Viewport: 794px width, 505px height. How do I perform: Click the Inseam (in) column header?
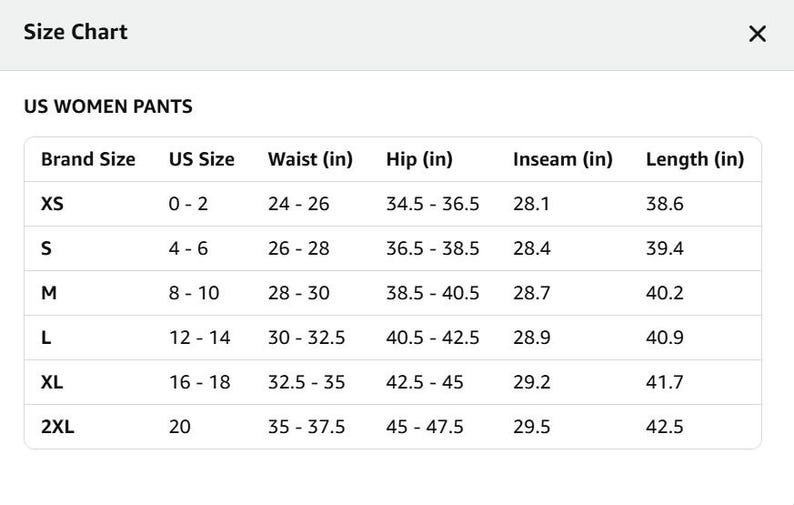click(563, 159)
